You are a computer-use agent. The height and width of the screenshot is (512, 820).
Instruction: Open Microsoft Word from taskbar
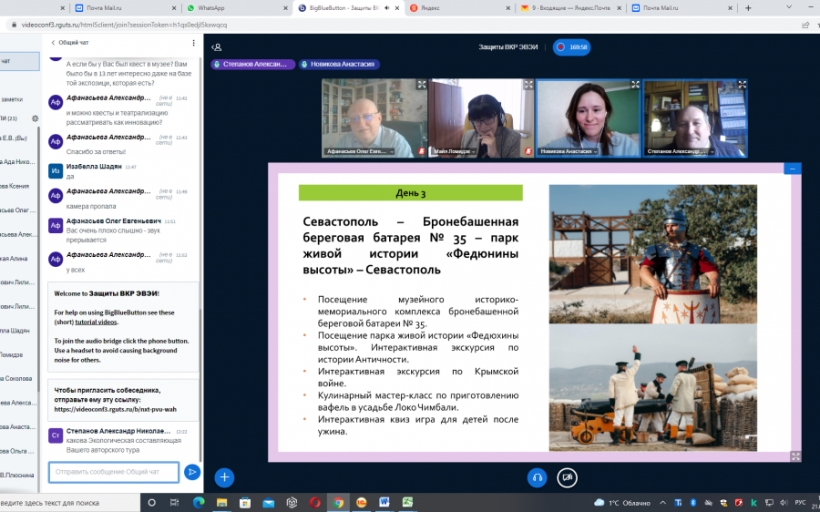[x=384, y=503]
